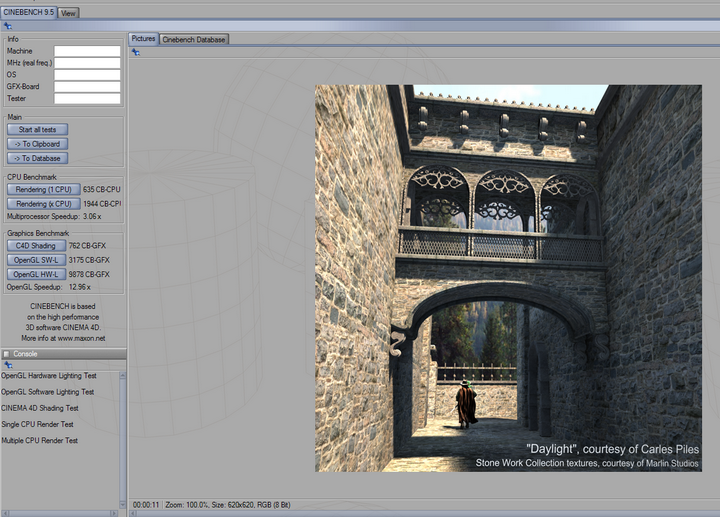Select Multiprocessor Speedup 3.06 x value

[x=92, y=216]
